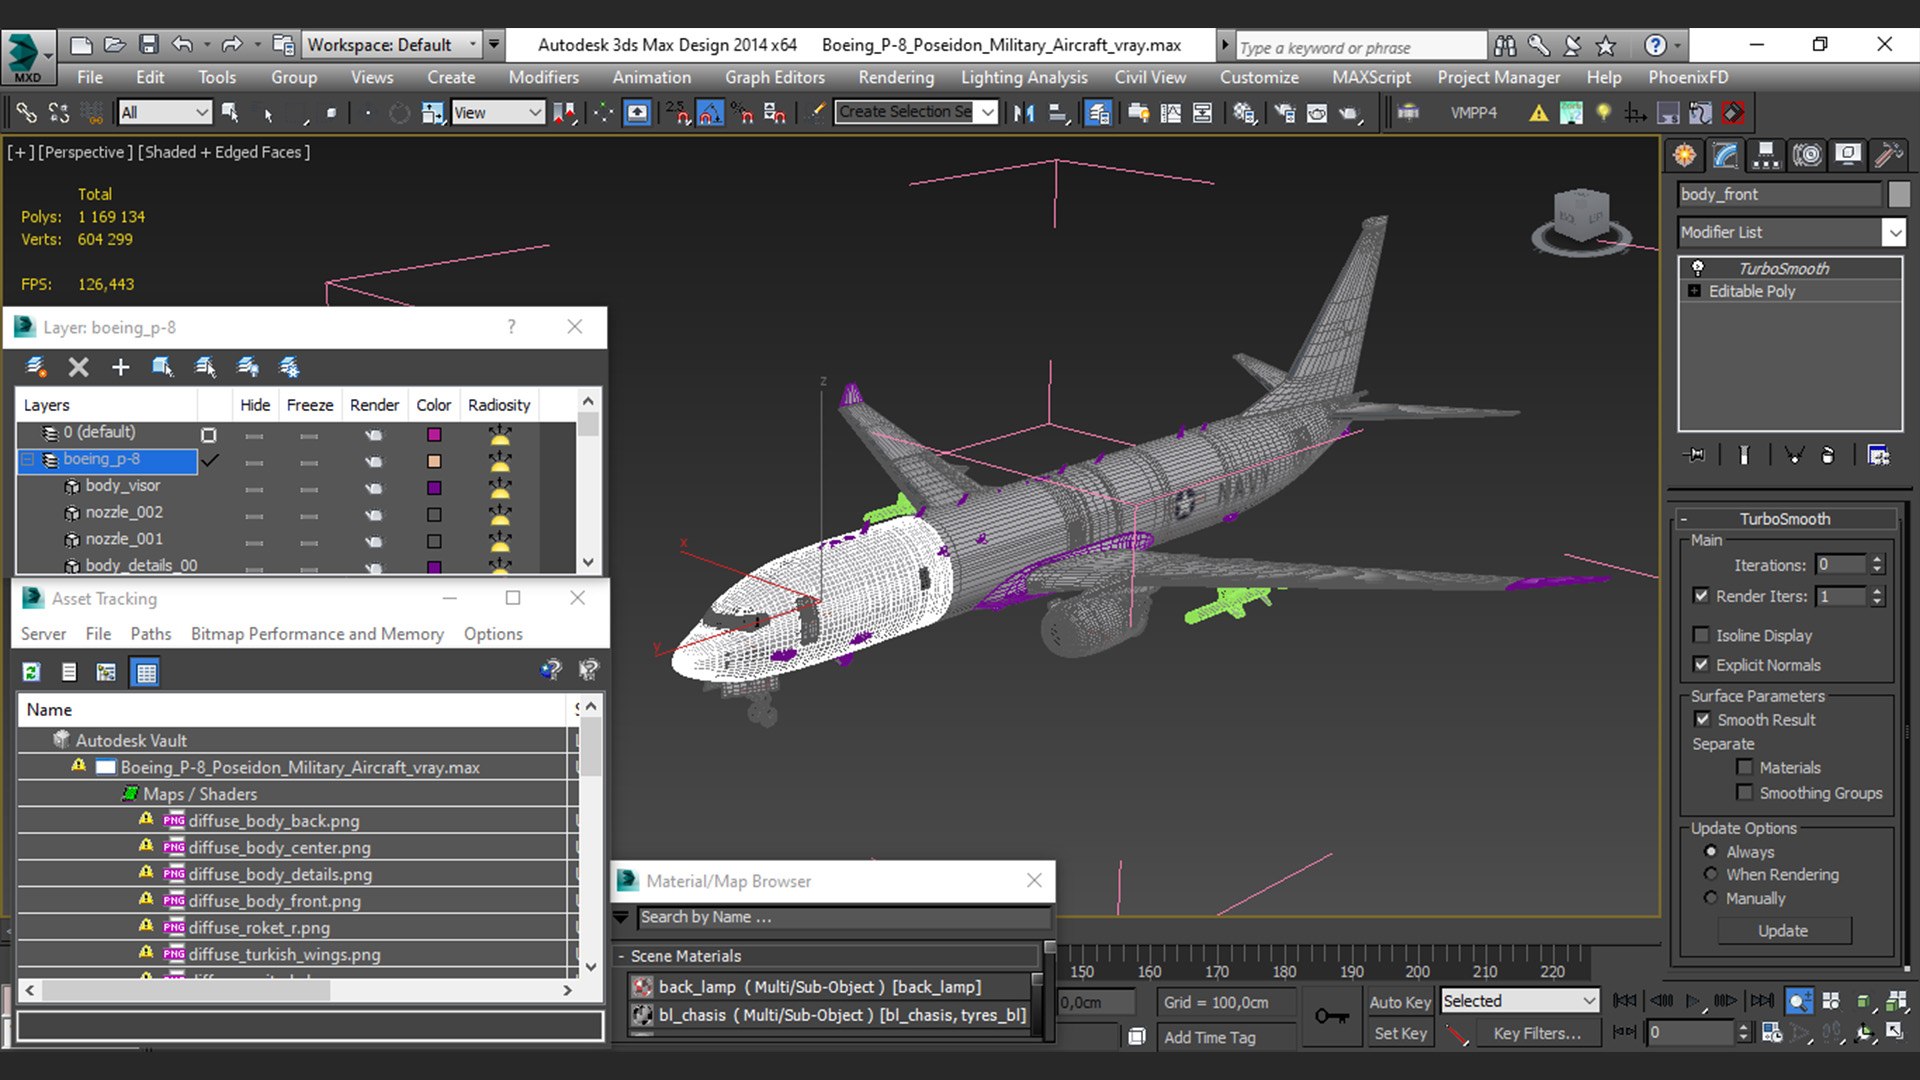
Task: Select the Always update radio button
Action: [x=1711, y=851]
